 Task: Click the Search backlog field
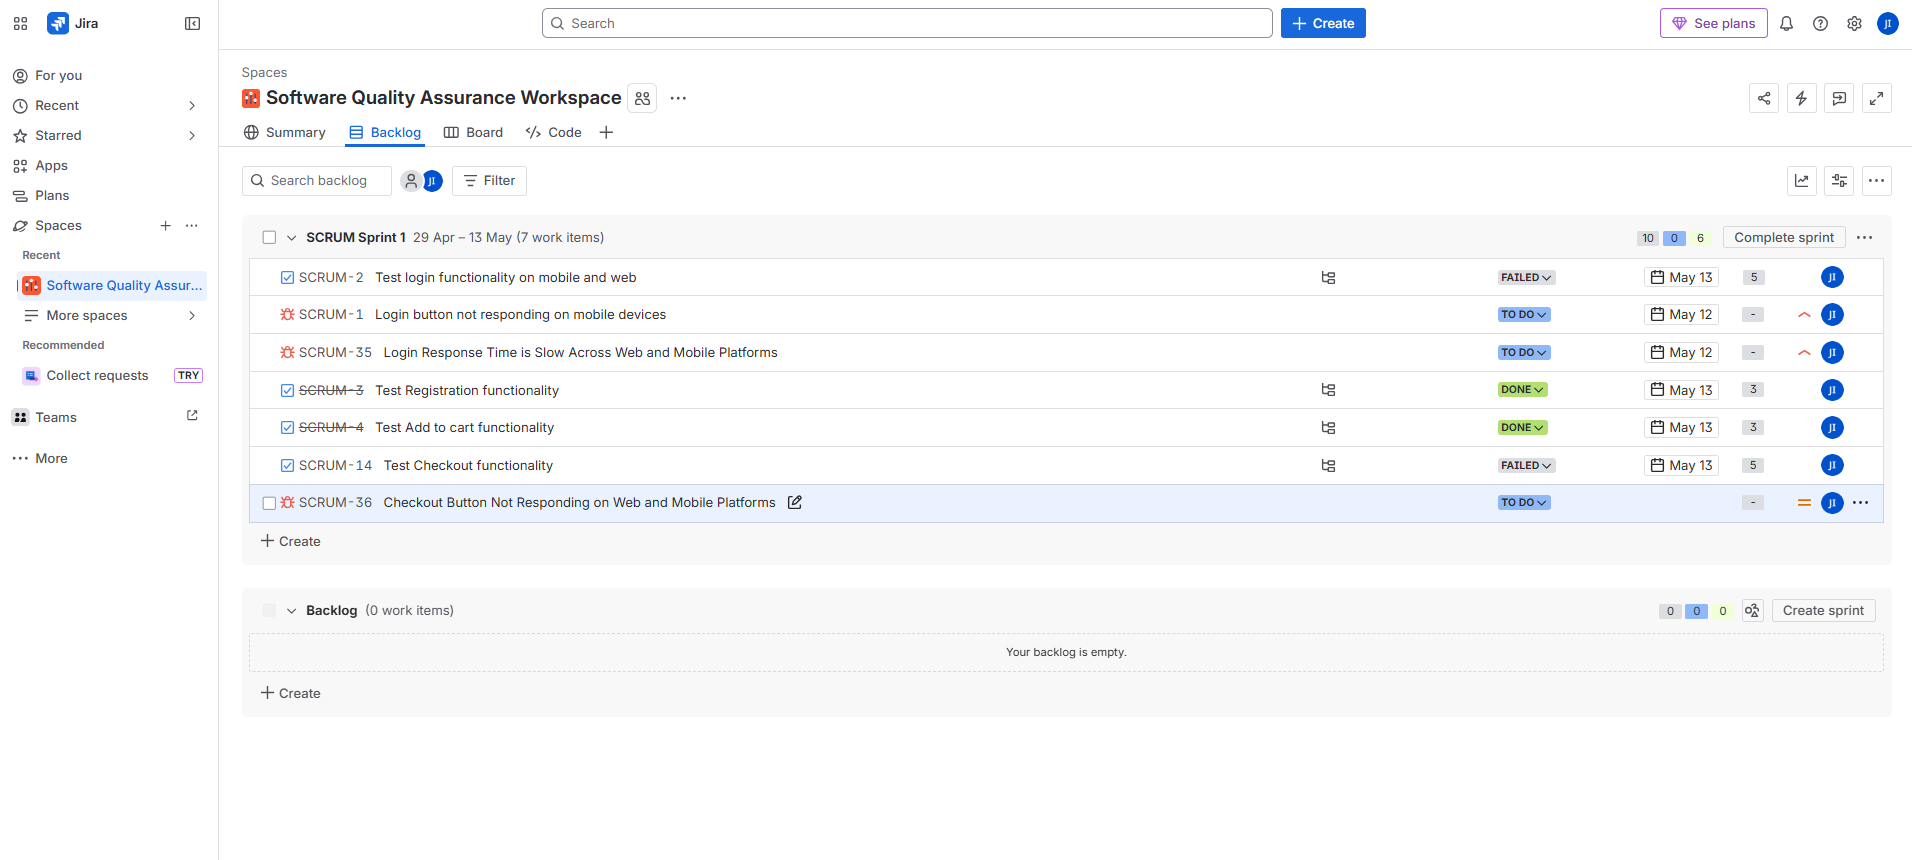coord(317,181)
